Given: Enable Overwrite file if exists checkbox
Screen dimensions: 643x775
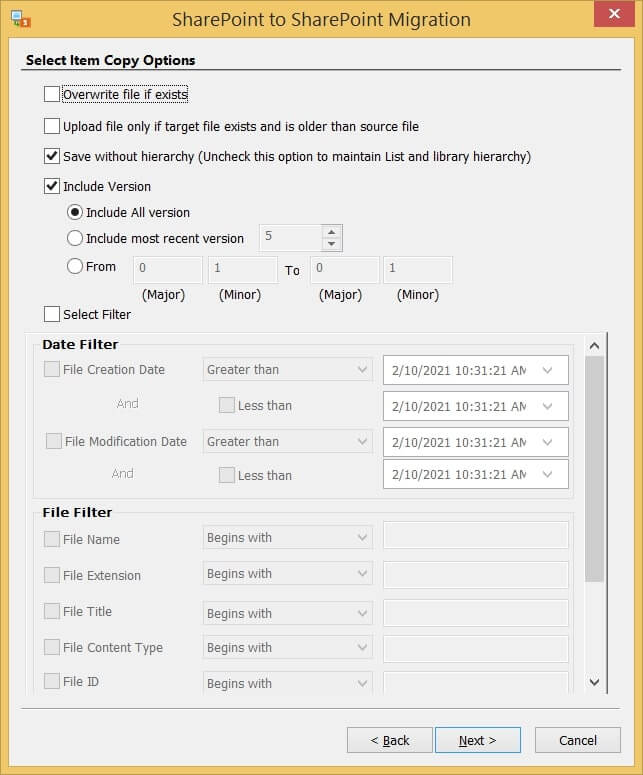Looking at the screenshot, I should click(52, 94).
